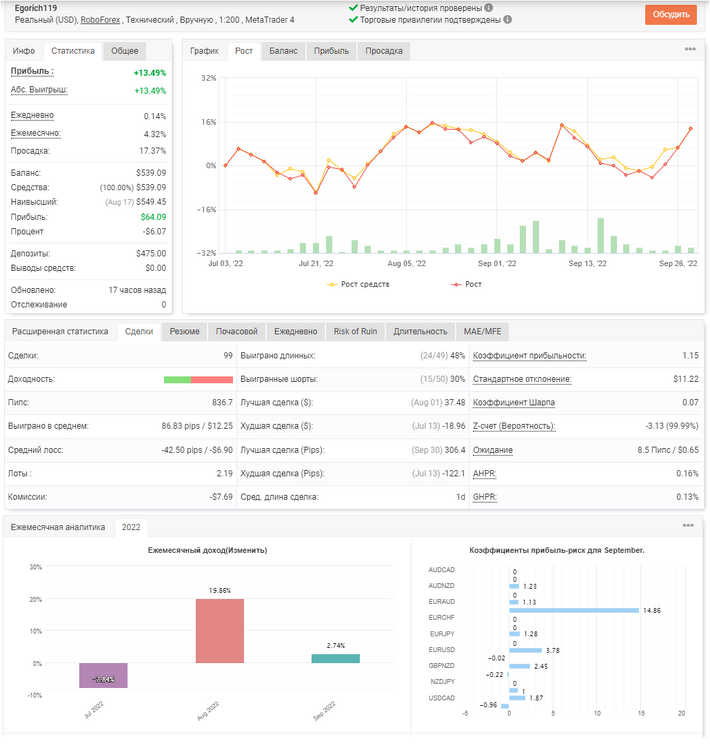Click 'Sep 13, '22' axis label

tap(588, 264)
